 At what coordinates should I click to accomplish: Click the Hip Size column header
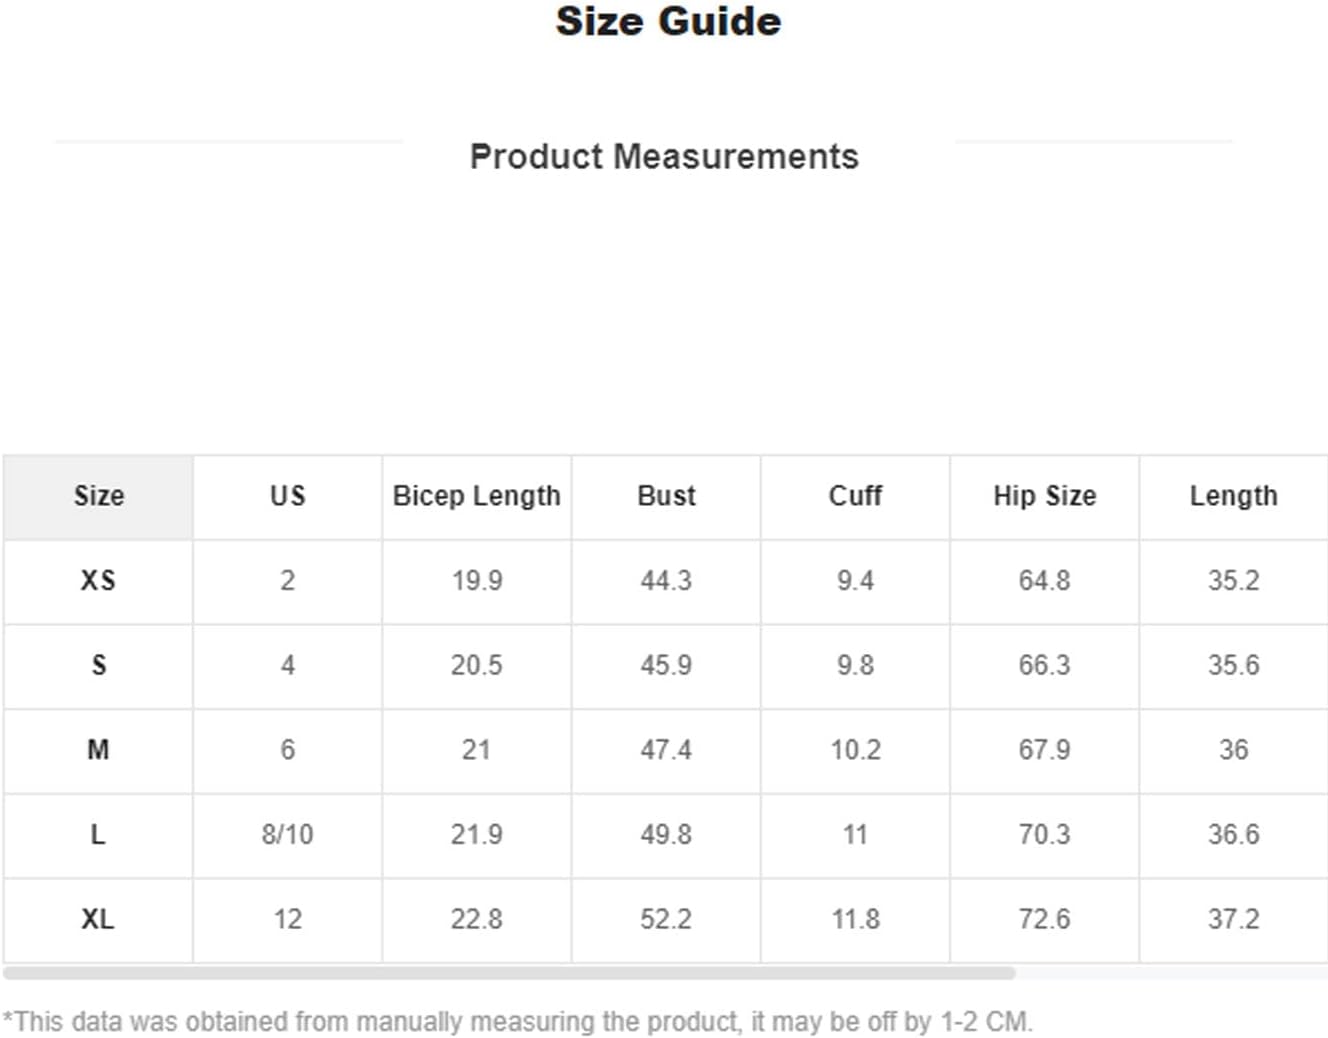[x=1044, y=497]
